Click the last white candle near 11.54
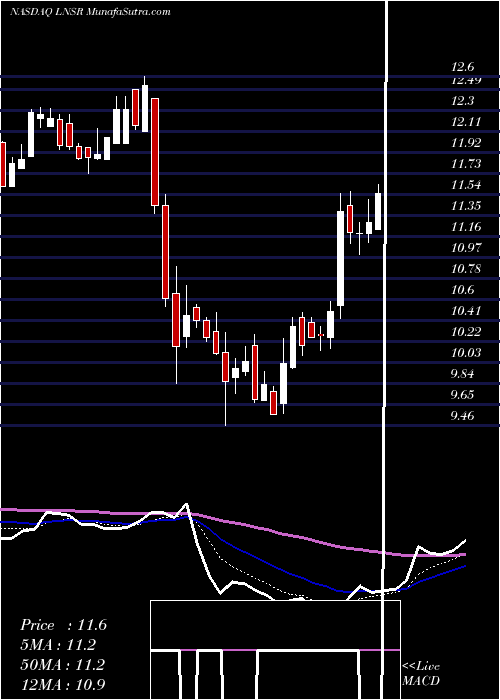The height and width of the screenshot is (700, 500). [378, 212]
